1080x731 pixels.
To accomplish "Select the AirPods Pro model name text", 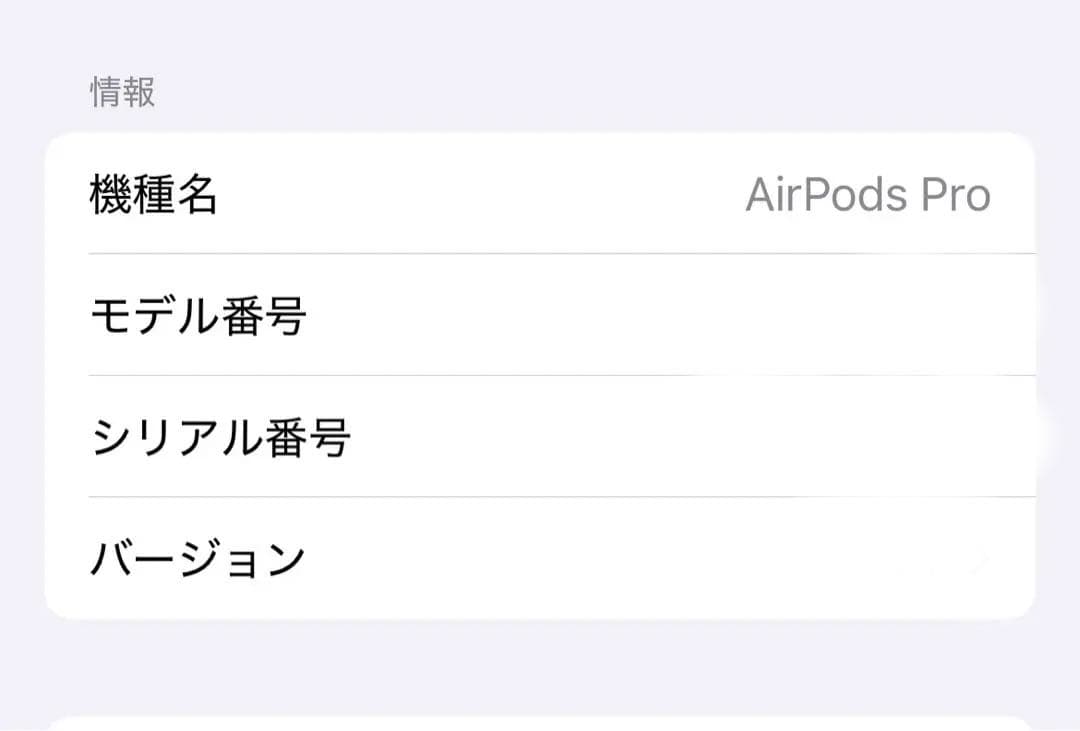I will tap(868, 195).
